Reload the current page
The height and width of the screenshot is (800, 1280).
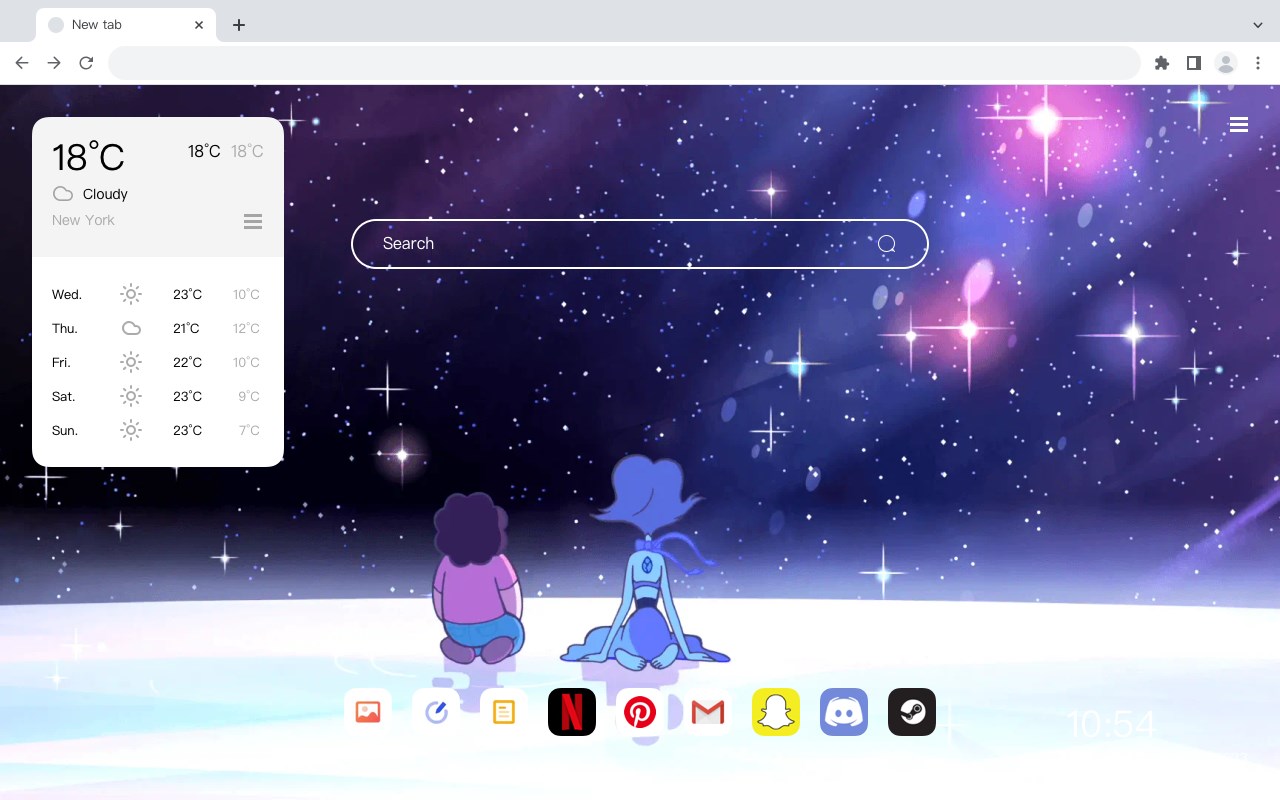(x=86, y=63)
